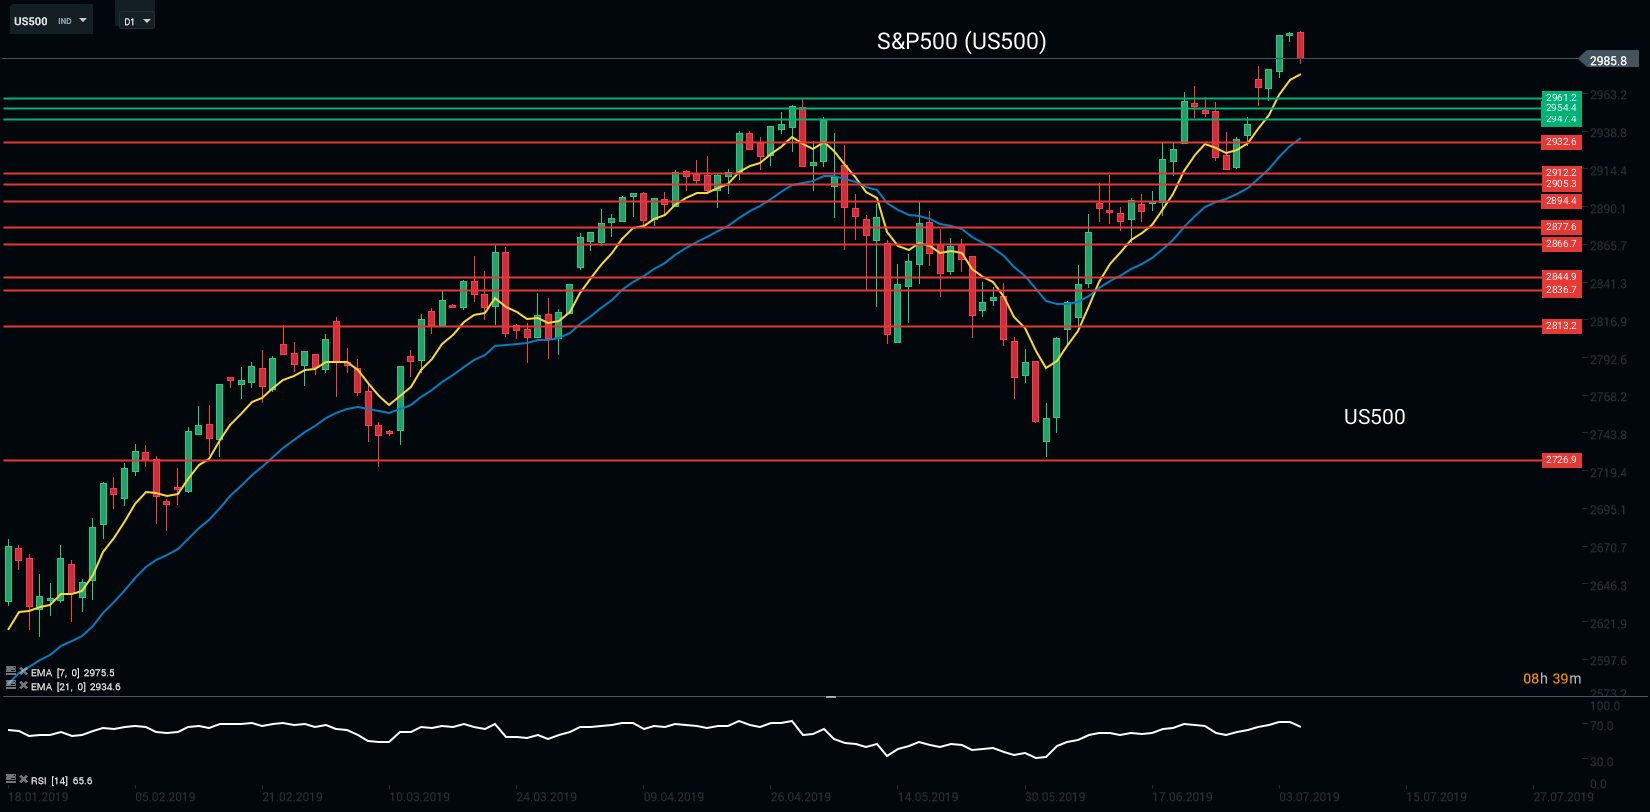
Task: Select the red 2836.7 level label
Action: pyautogui.click(x=1561, y=290)
